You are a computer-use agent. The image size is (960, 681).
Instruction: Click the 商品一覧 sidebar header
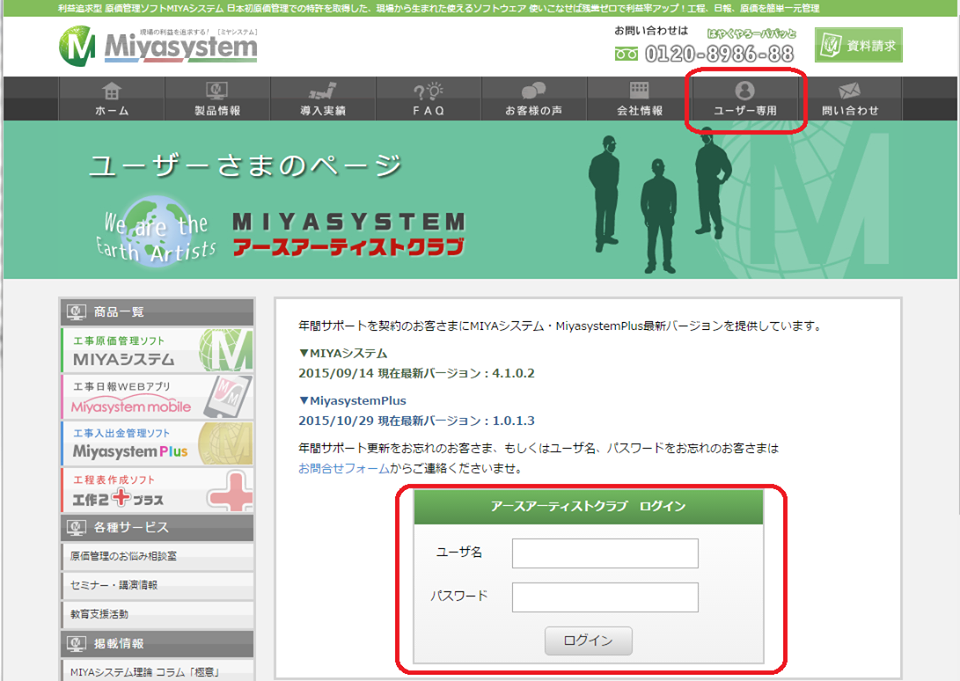coord(157,312)
